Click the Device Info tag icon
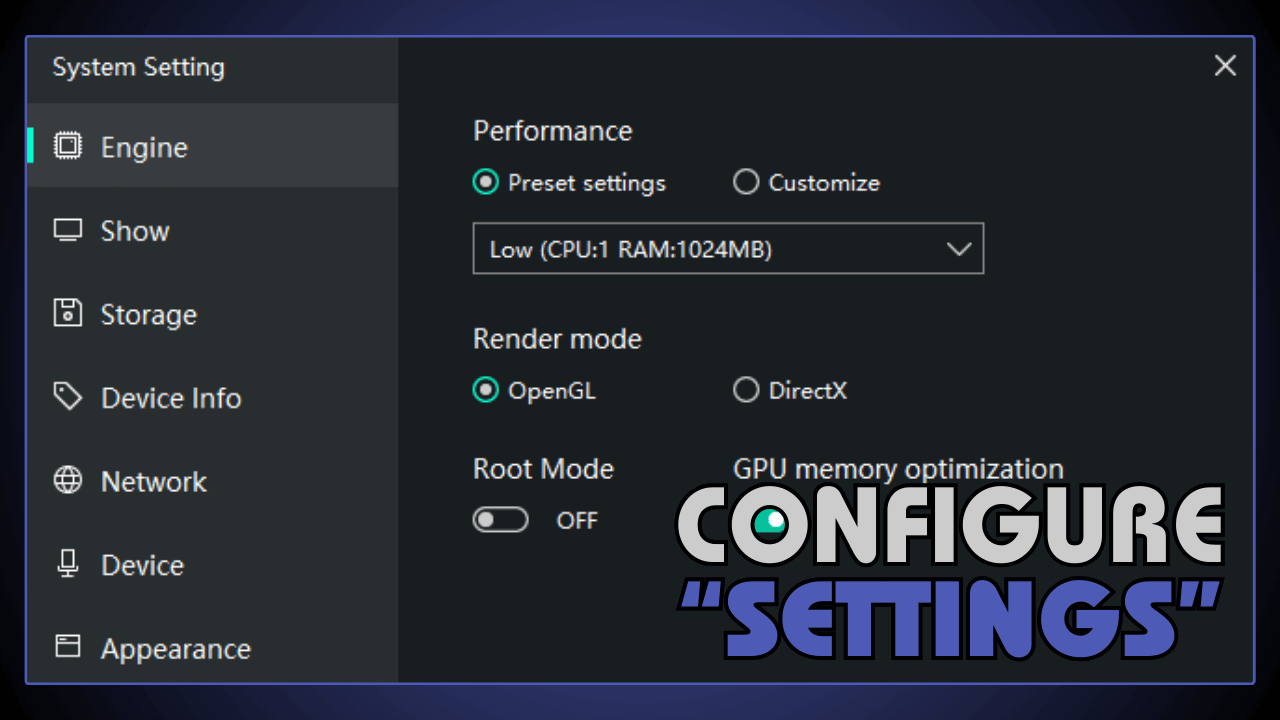This screenshot has height=720, width=1280. tap(66, 397)
